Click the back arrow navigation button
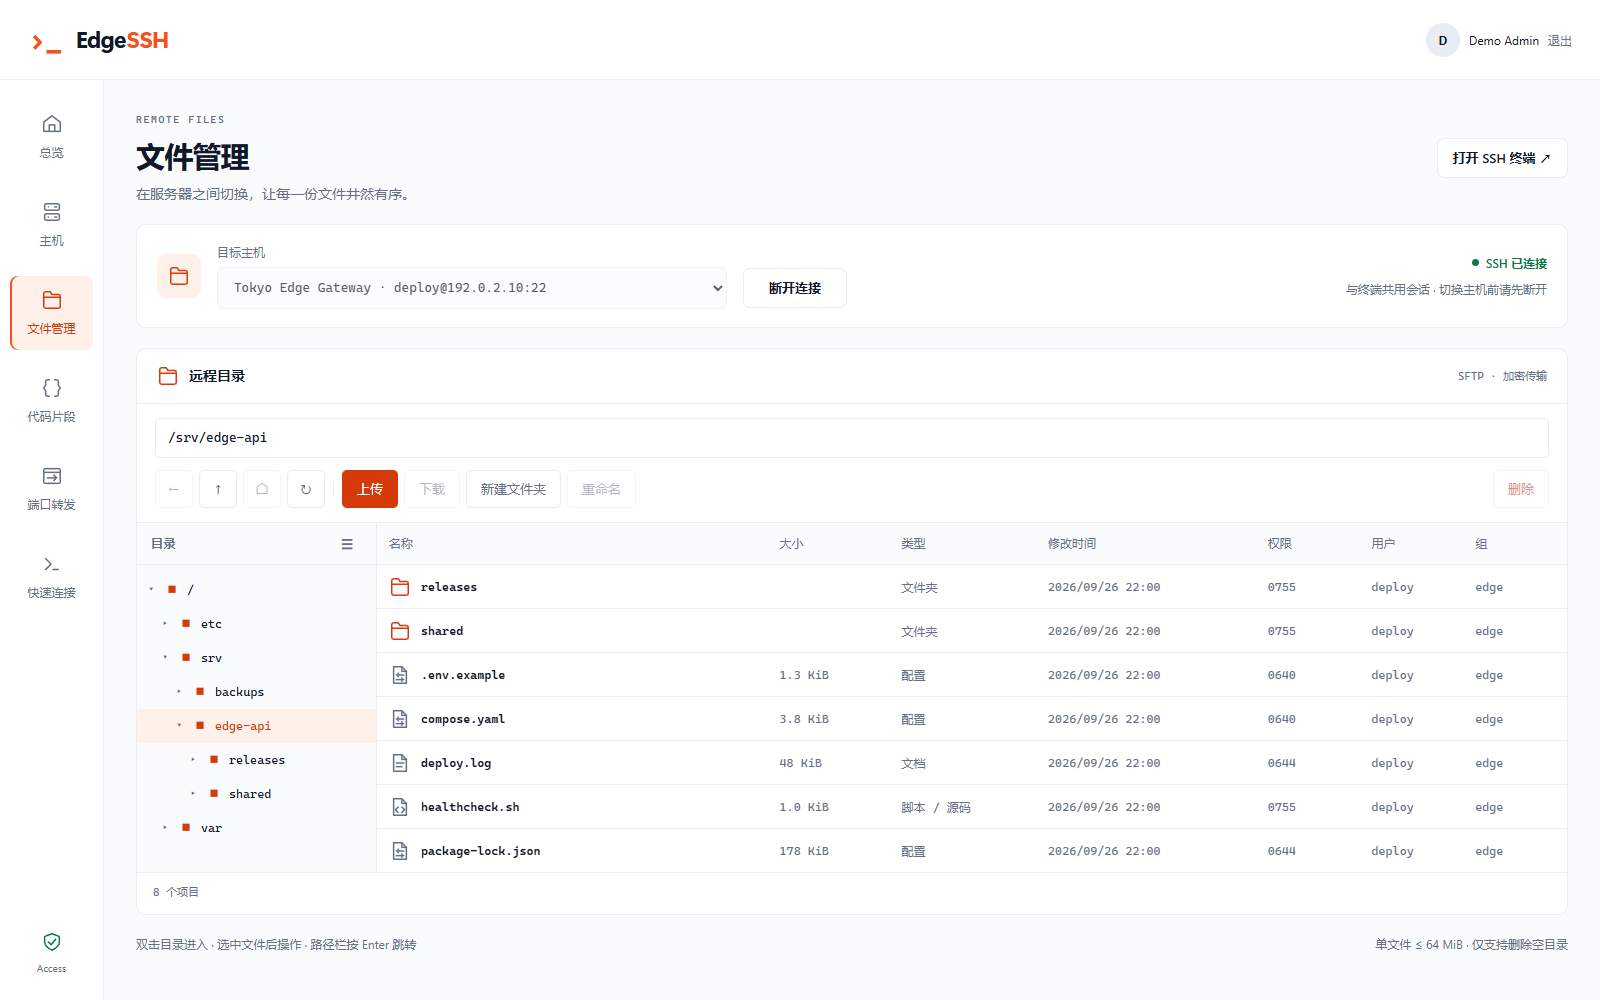The width and height of the screenshot is (1600, 1000). (x=174, y=489)
